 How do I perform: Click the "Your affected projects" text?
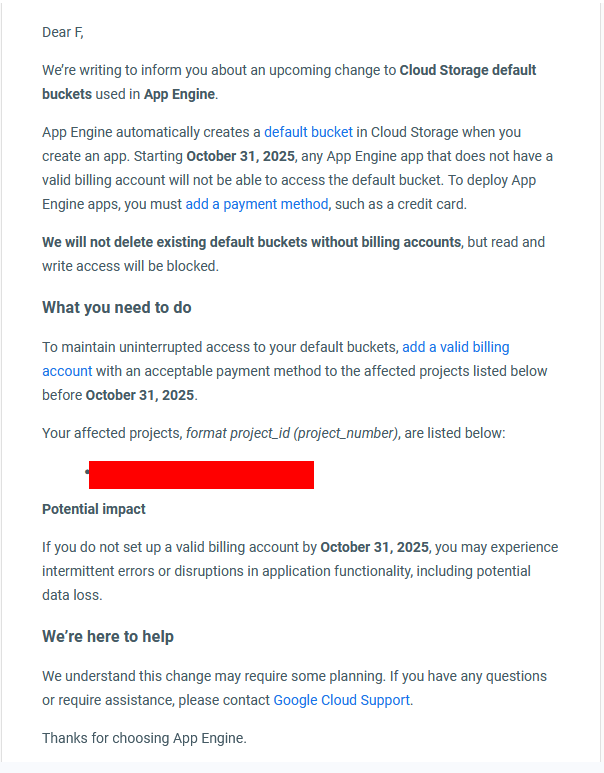pos(111,433)
